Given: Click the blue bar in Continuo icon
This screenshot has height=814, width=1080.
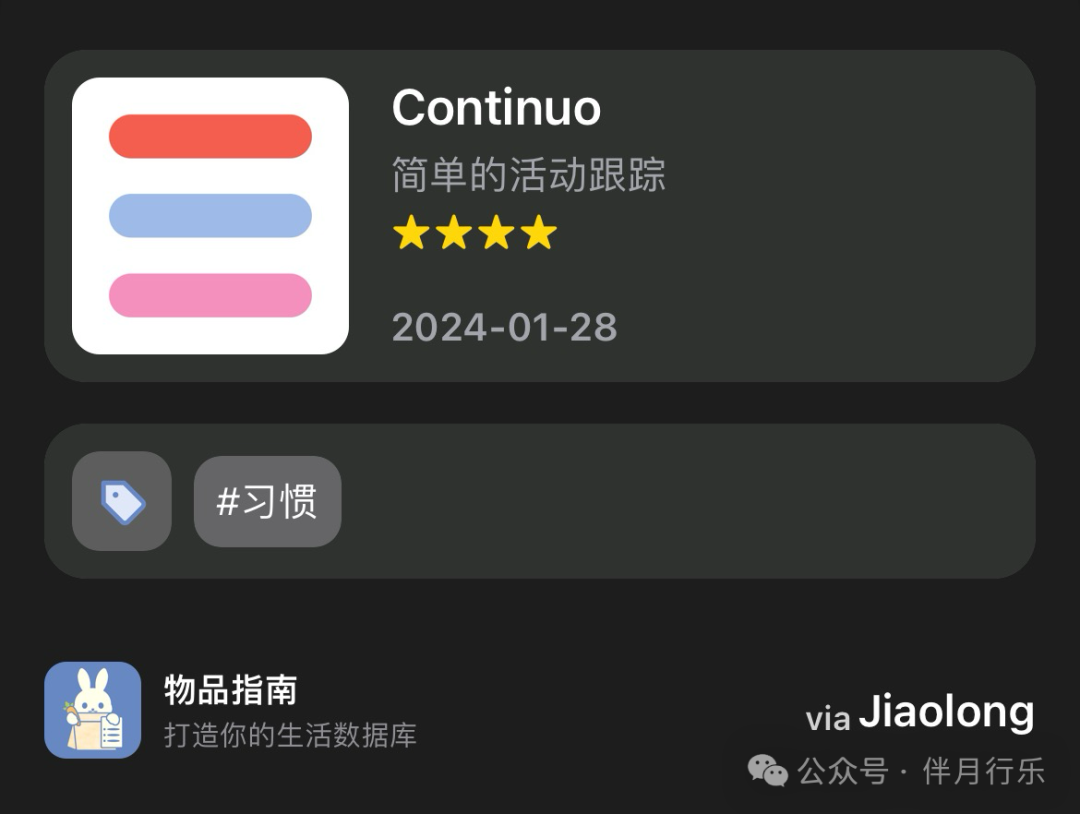Looking at the screenshot, I should pyautogui.click(x=210, y=216).
